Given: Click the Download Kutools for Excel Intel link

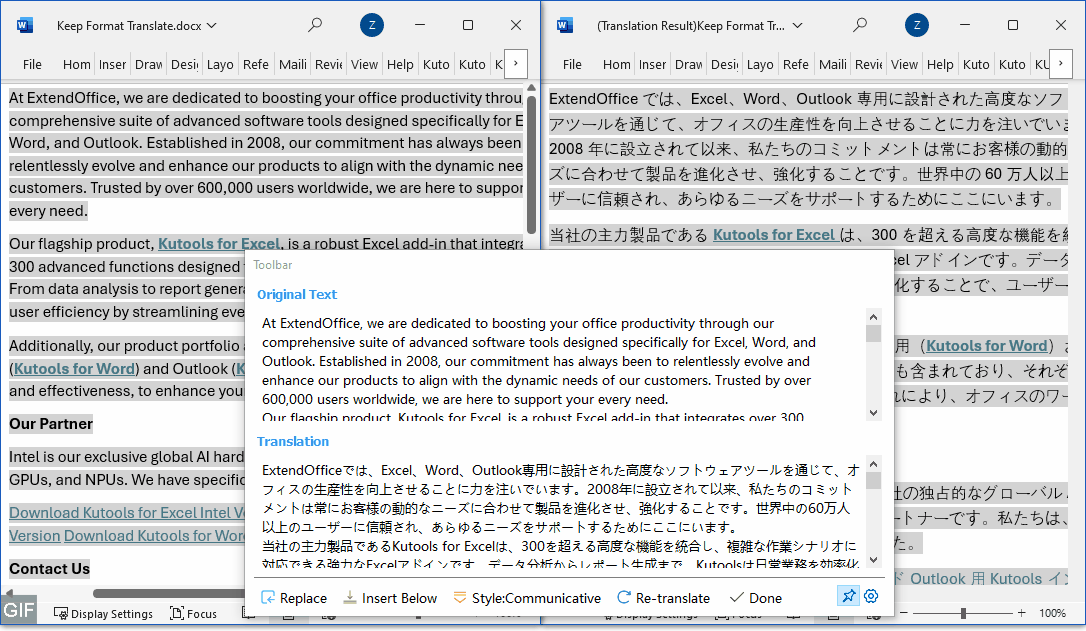Looking at the screenshot, I should [127, 513].
